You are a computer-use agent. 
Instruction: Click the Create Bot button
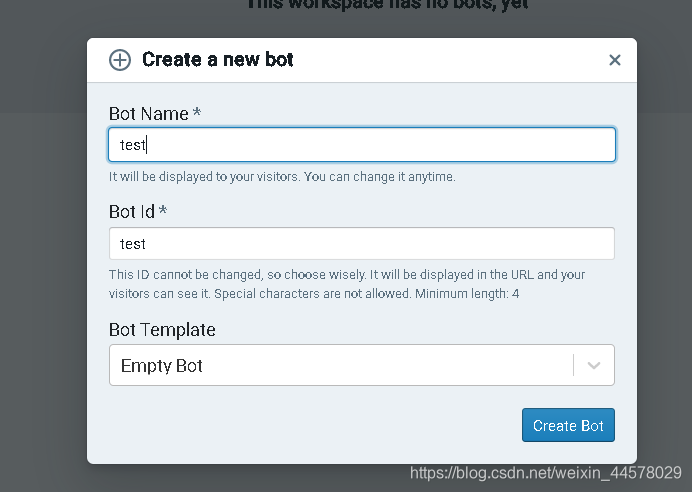pos(568,425)
